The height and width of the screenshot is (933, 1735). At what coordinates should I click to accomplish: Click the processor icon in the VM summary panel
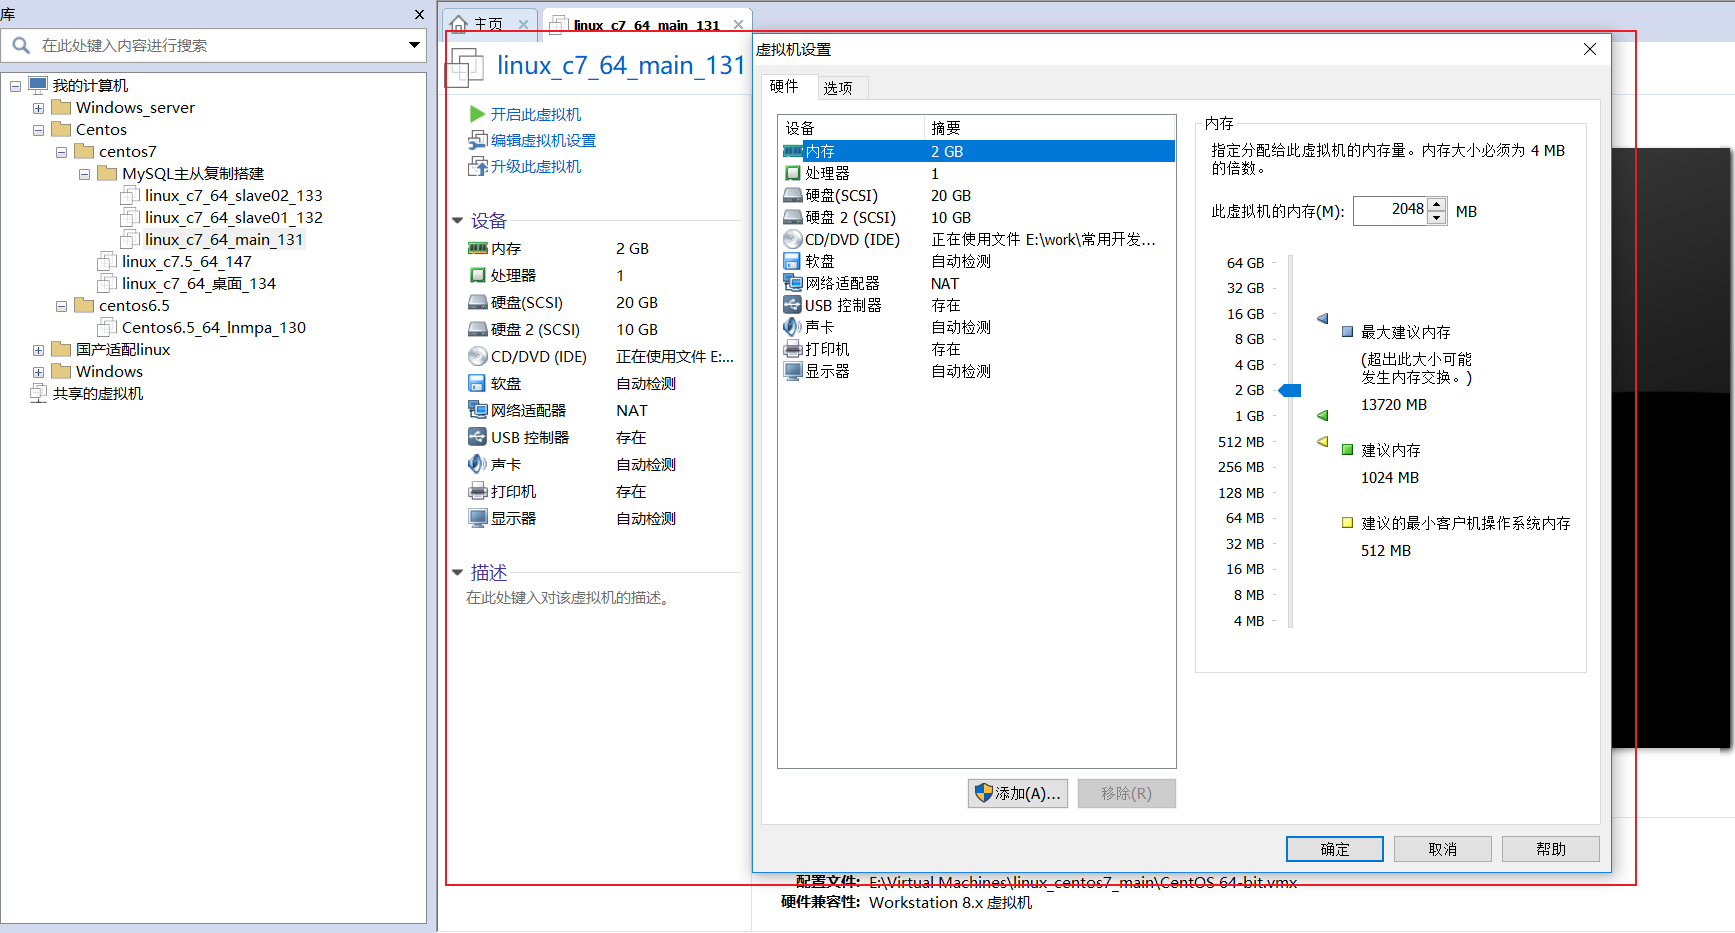tap(478, 275)
